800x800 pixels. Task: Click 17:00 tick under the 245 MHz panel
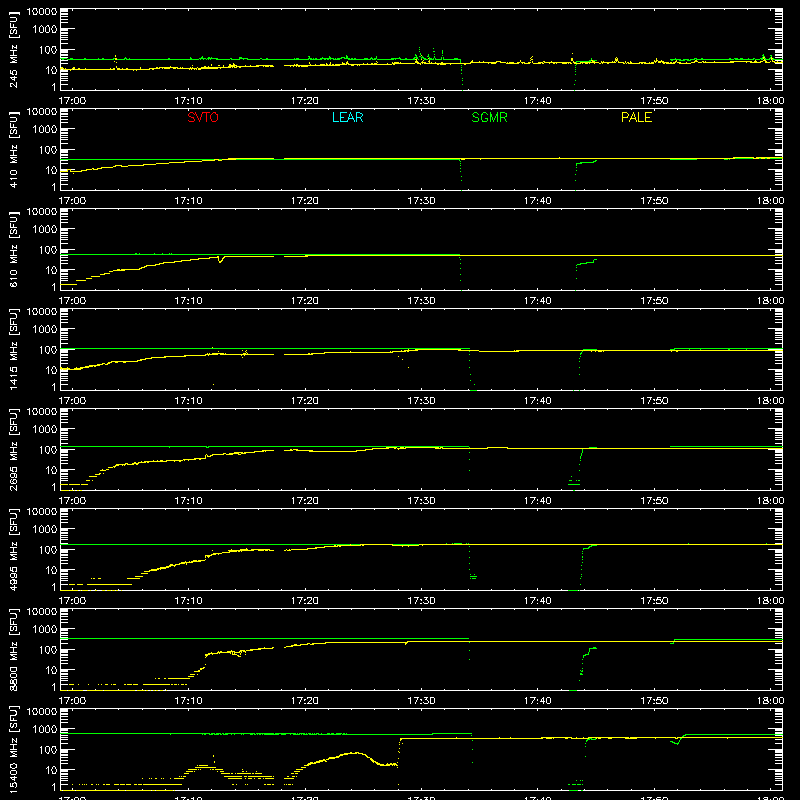point(72,101)
